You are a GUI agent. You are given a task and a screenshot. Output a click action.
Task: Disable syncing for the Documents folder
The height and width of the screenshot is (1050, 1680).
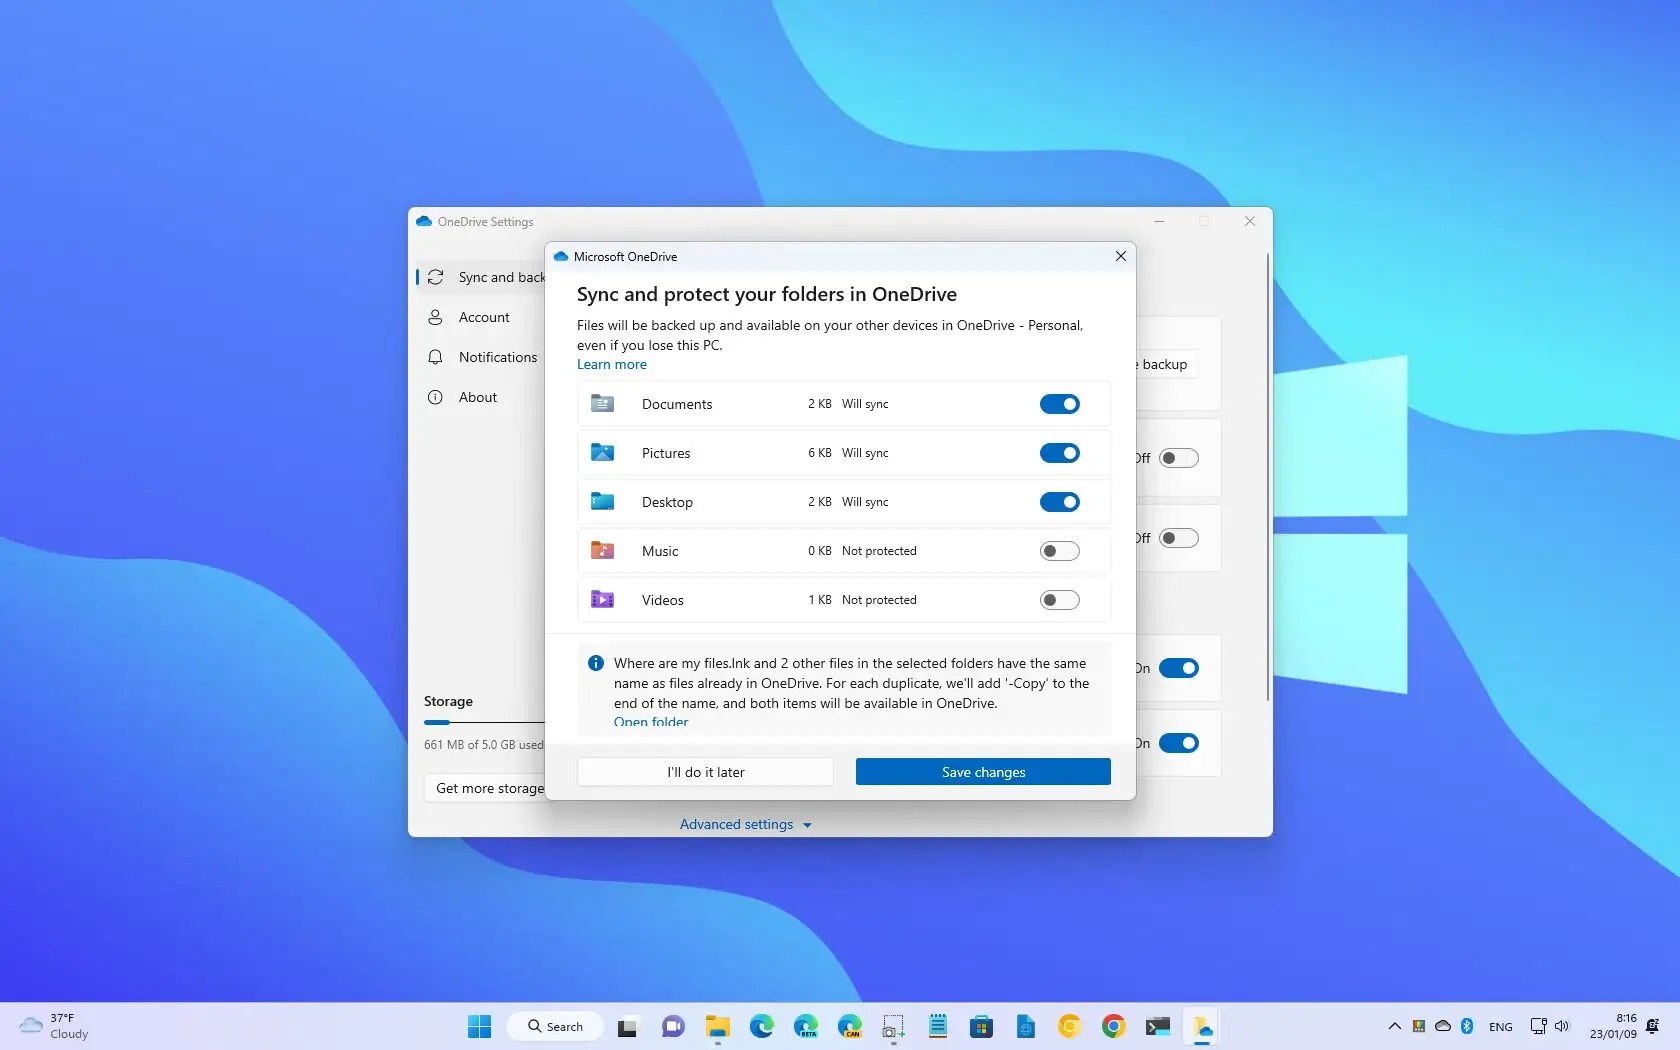[x=1059, y=404]
